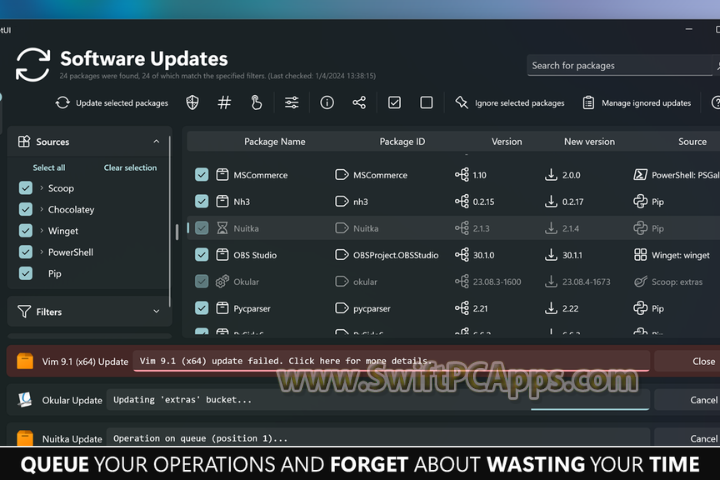Click the Pip source icon for Nh3
Viewport: 720px width, 480px height.
click(x=640, y=201)
